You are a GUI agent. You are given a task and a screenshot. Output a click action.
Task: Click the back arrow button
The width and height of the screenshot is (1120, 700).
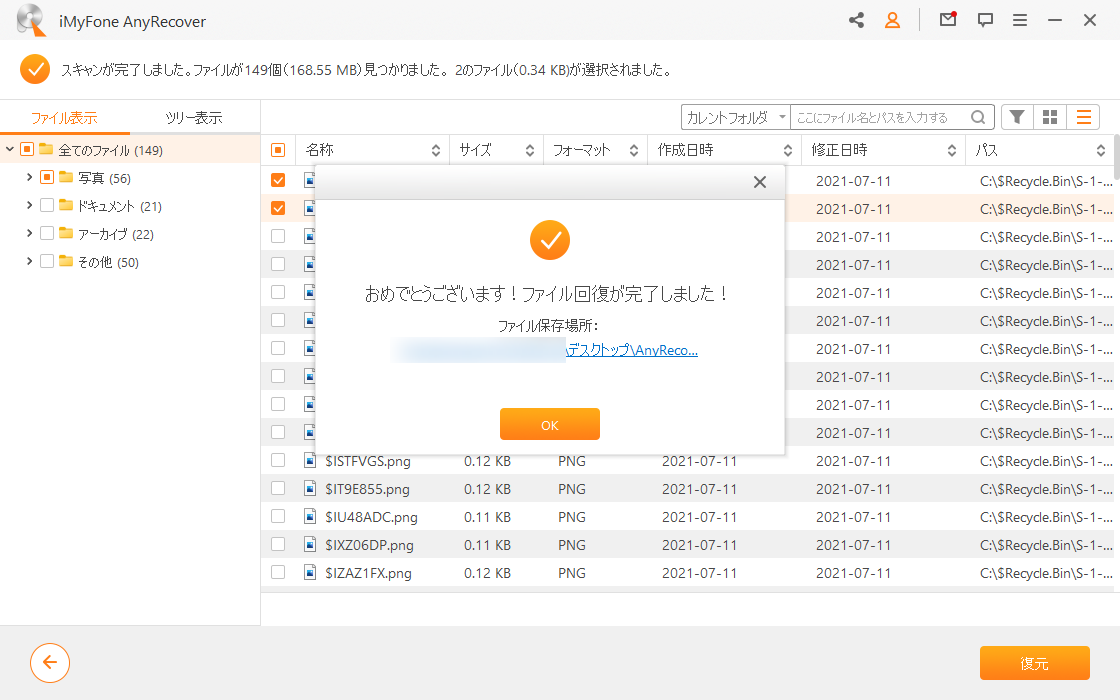50,663
